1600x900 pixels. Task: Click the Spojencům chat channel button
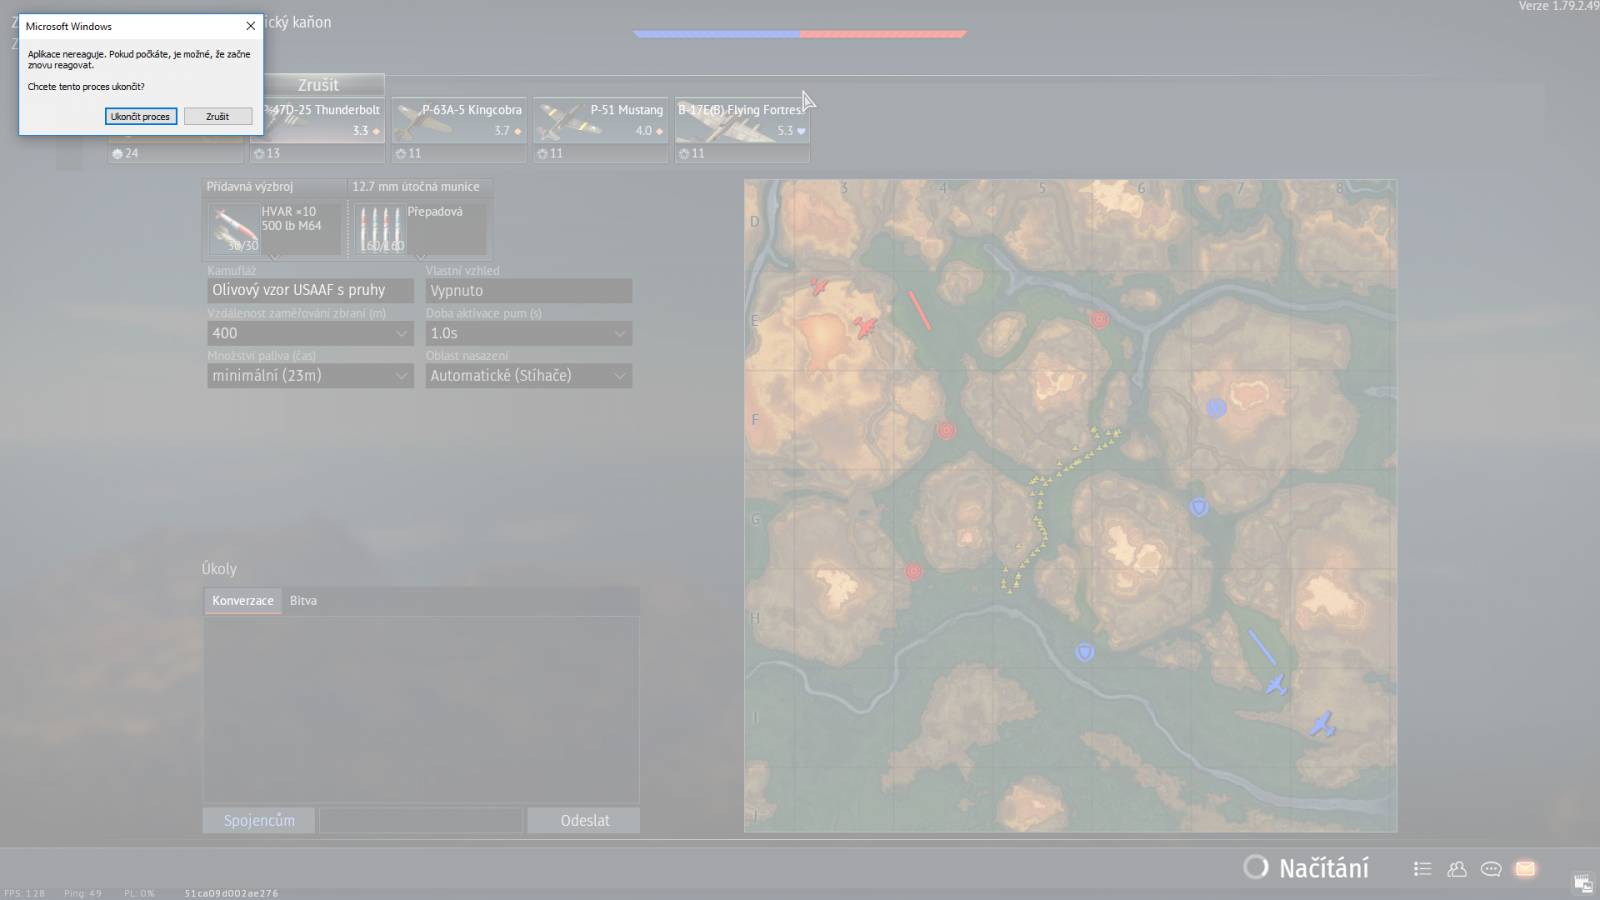point(259,820)
